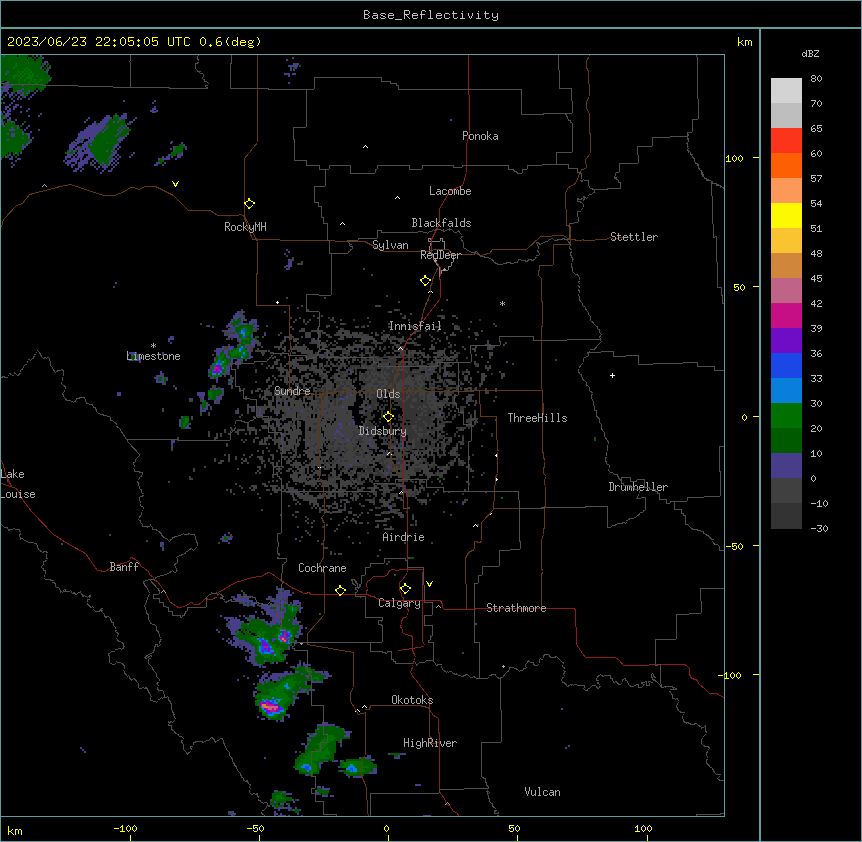This screenshot has height=842, width=862.
Task: Click the Stettler city label
Action: (x=634, y=237)
